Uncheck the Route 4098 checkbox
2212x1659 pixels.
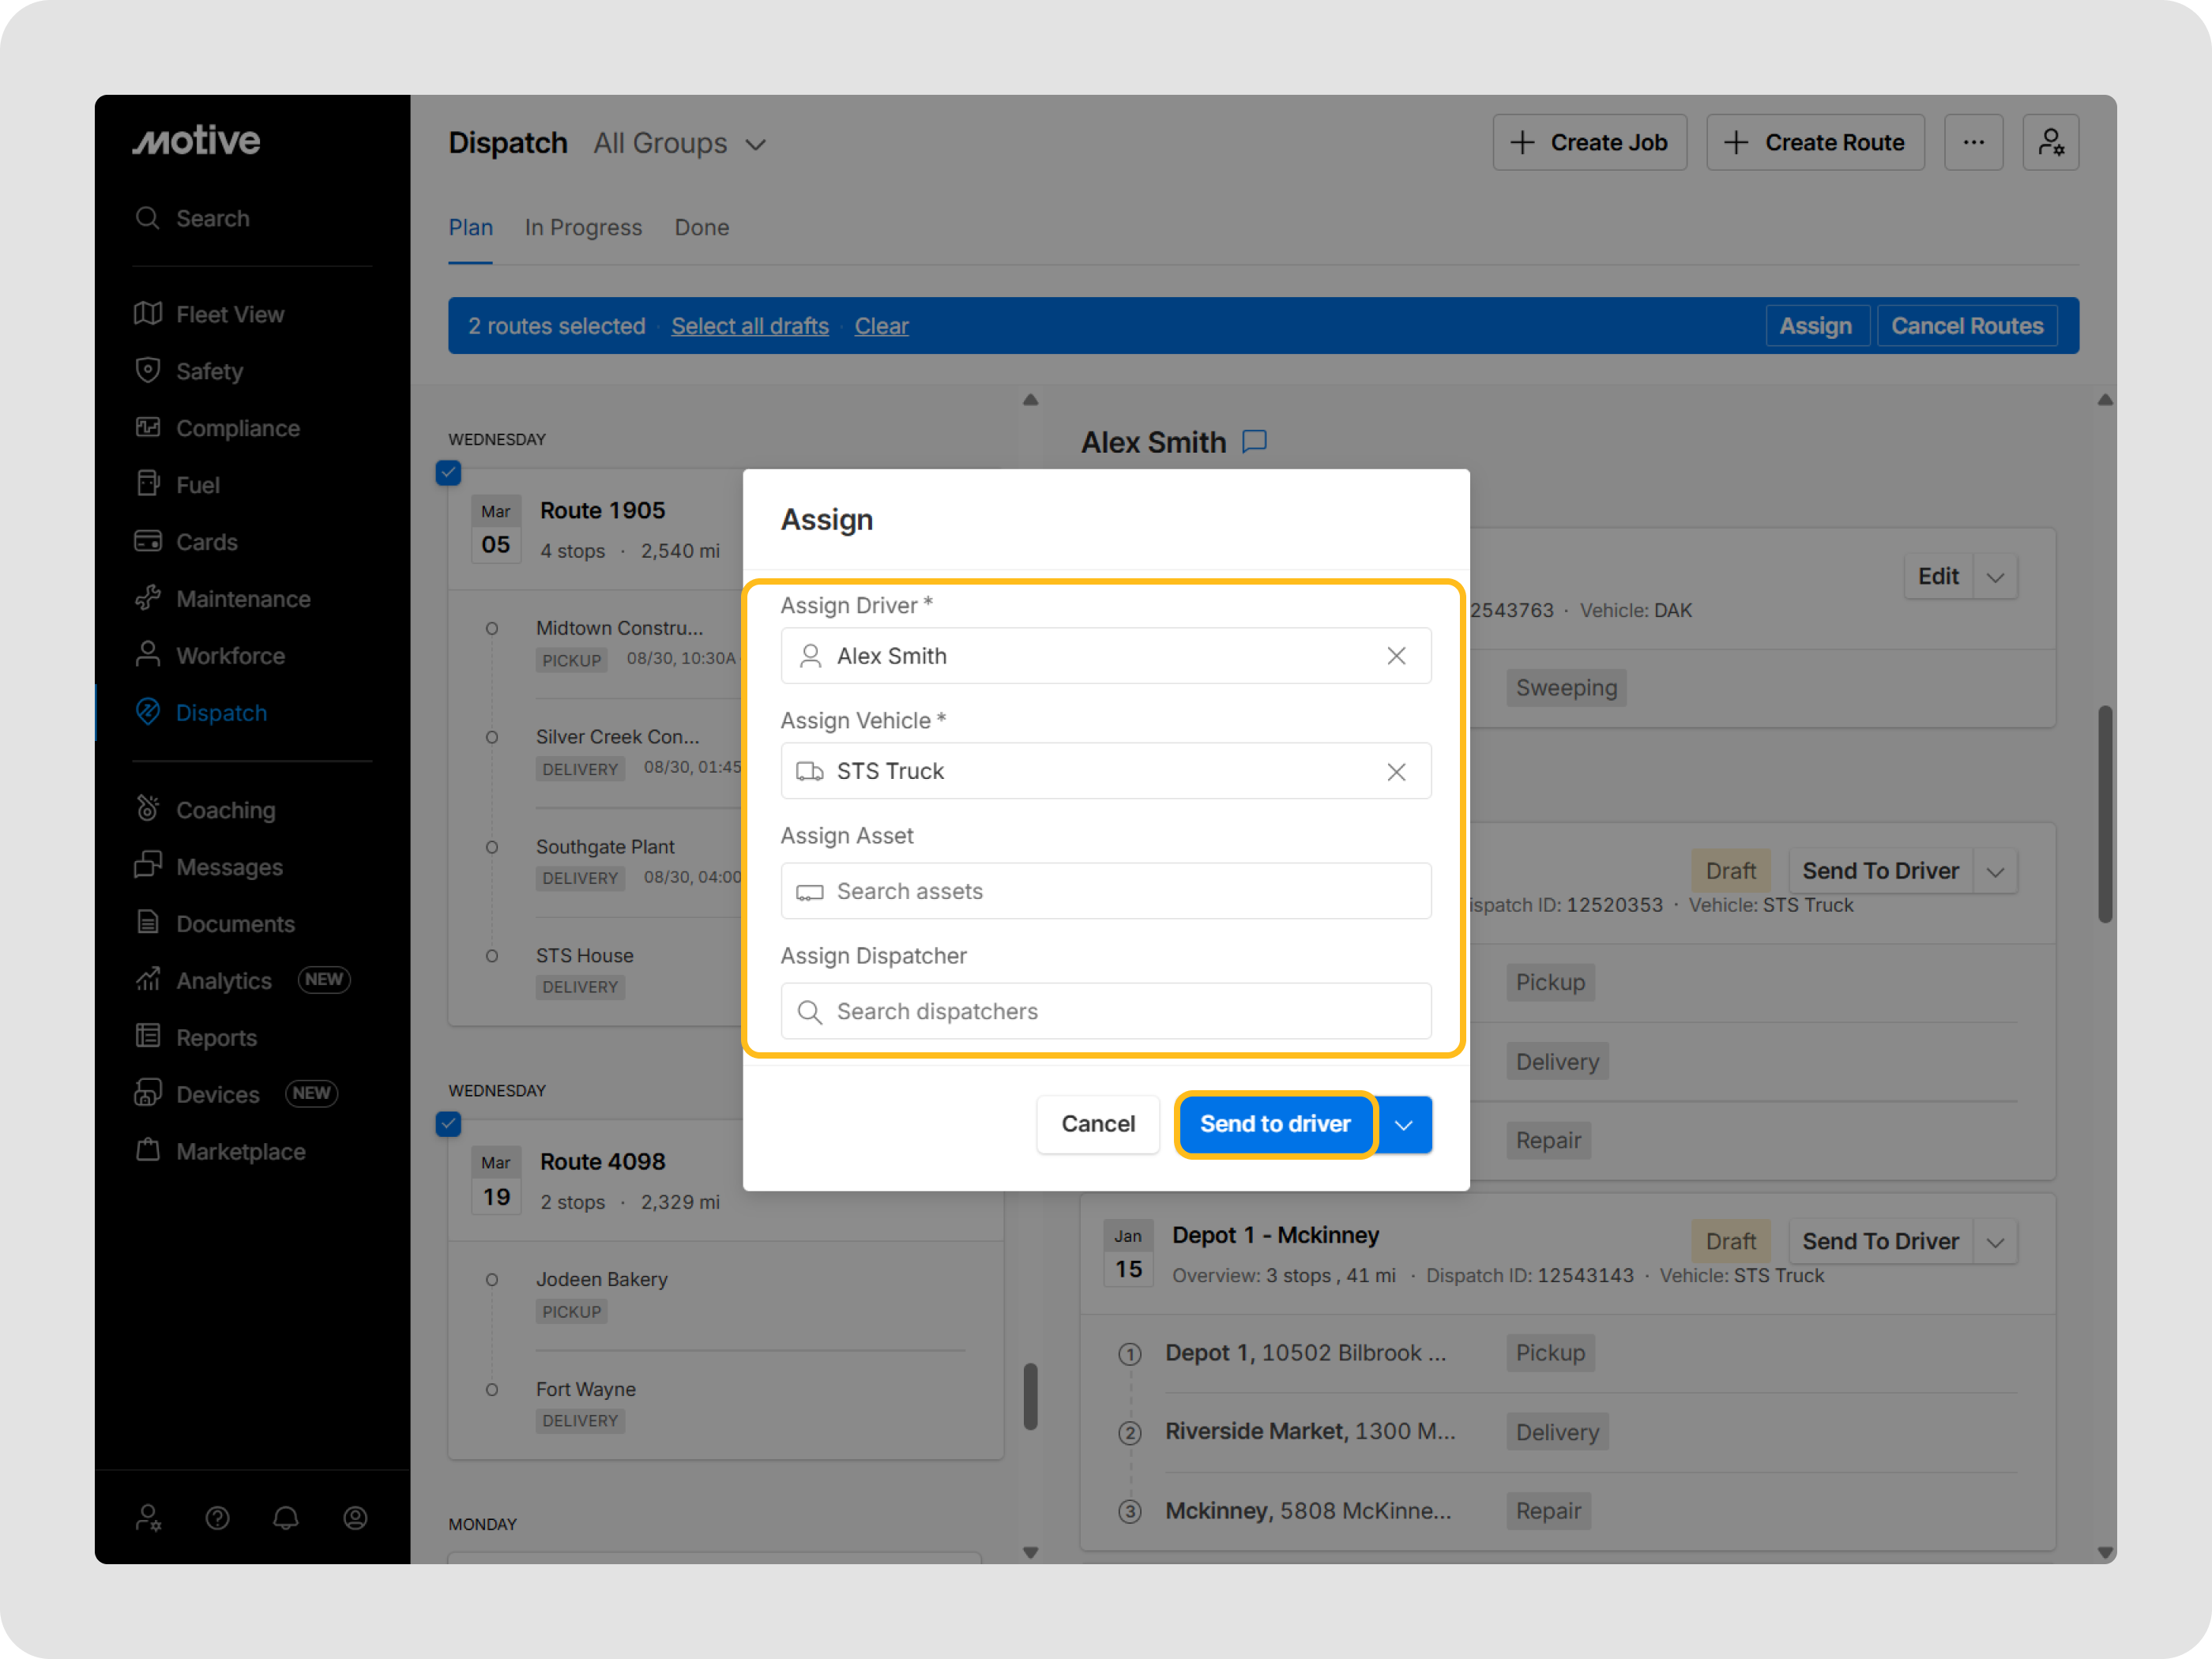pos(448,1123)
